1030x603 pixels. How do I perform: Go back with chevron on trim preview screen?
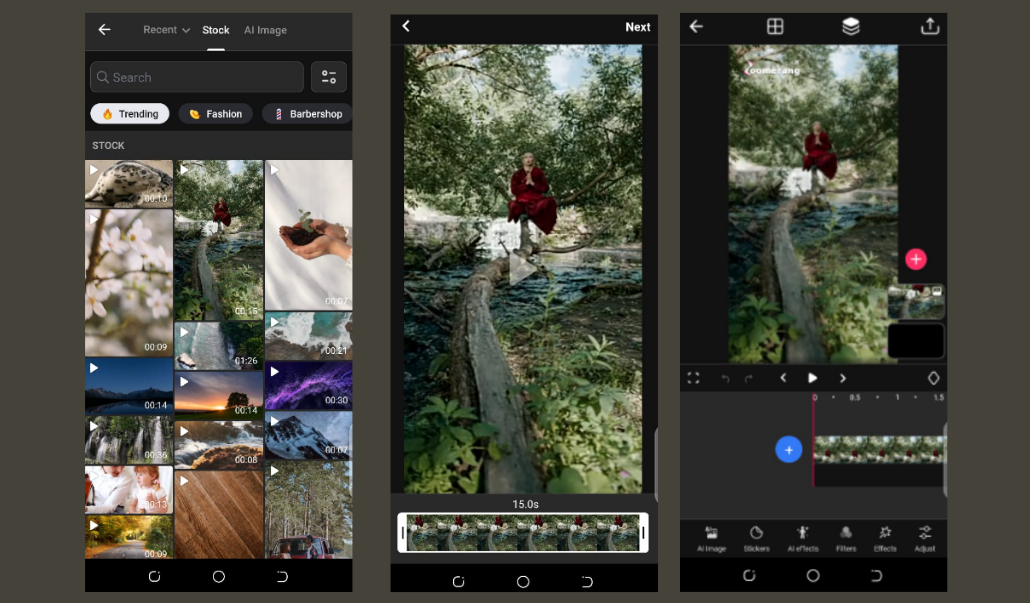(x=406, y=26)
